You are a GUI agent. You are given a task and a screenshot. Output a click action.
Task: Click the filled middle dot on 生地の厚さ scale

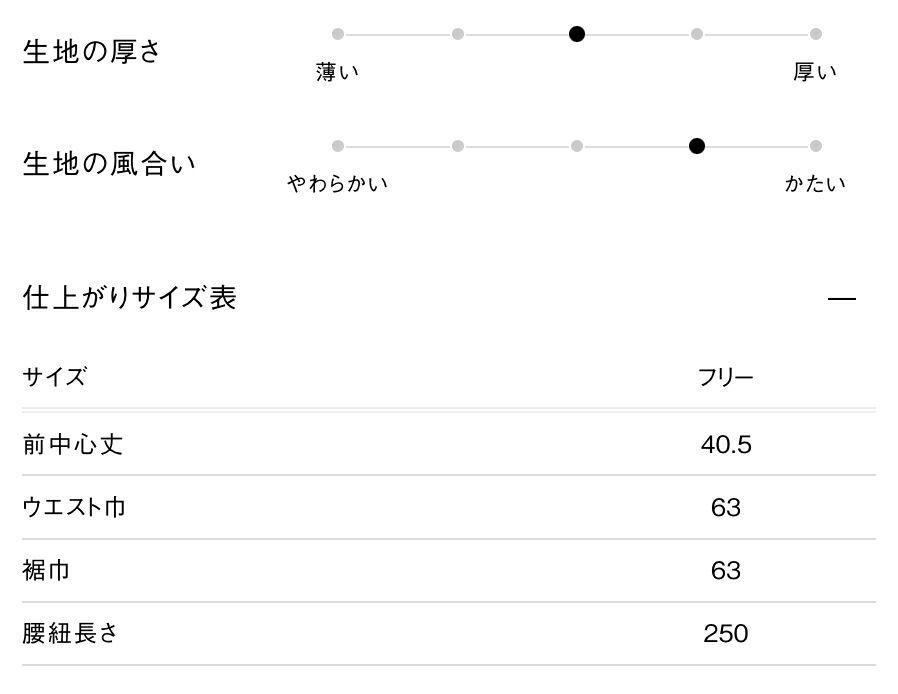577,34
